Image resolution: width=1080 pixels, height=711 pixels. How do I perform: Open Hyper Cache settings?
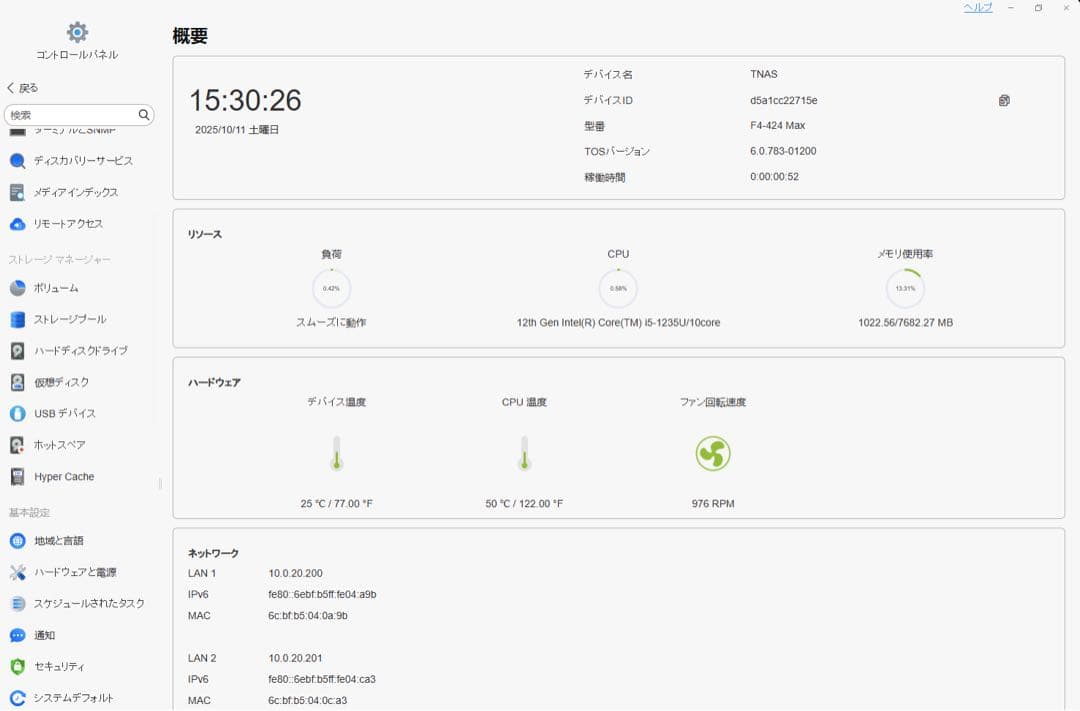[x=64, y=477]
